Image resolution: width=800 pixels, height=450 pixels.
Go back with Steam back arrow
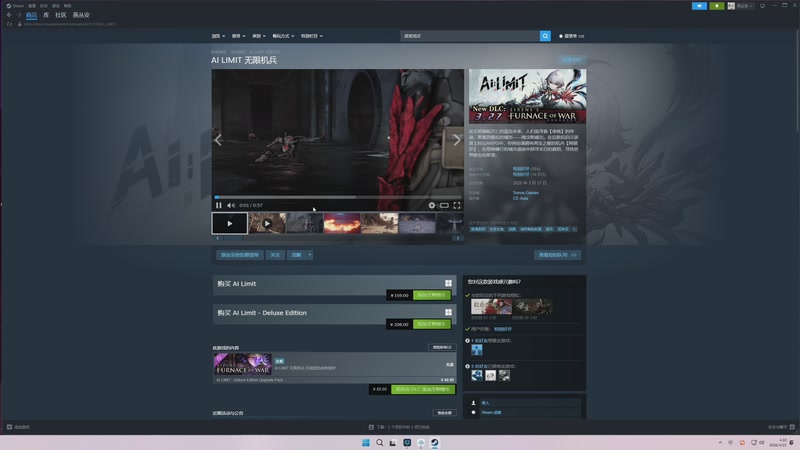click(9, 15)
